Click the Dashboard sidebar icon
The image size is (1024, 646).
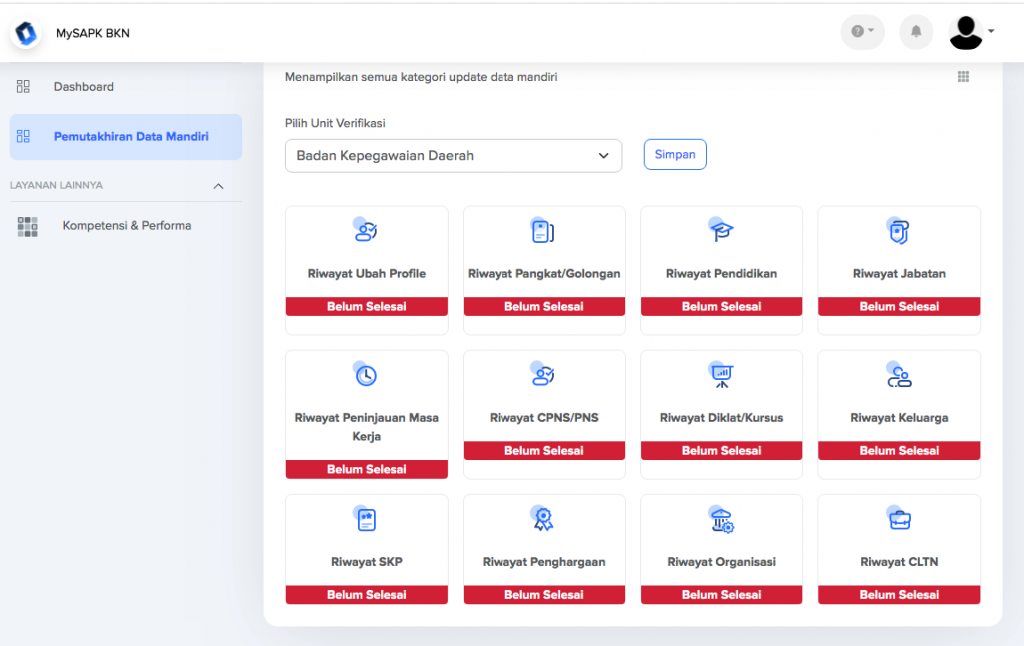click(24, 86)
